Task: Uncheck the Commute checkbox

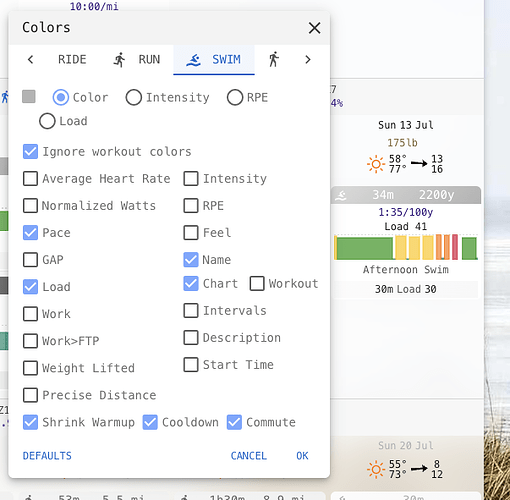Action: pyautogui.click(x=234, y=422)
